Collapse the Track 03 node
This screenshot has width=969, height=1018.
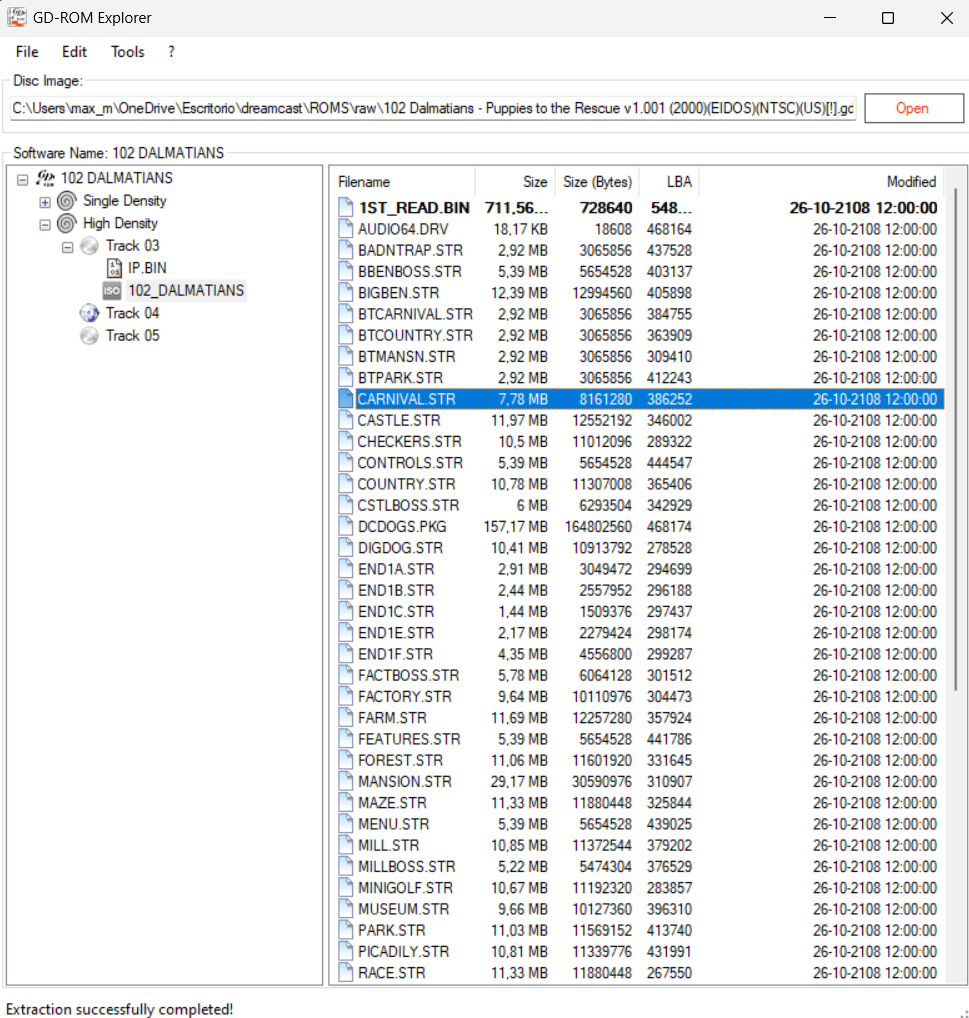67,248
